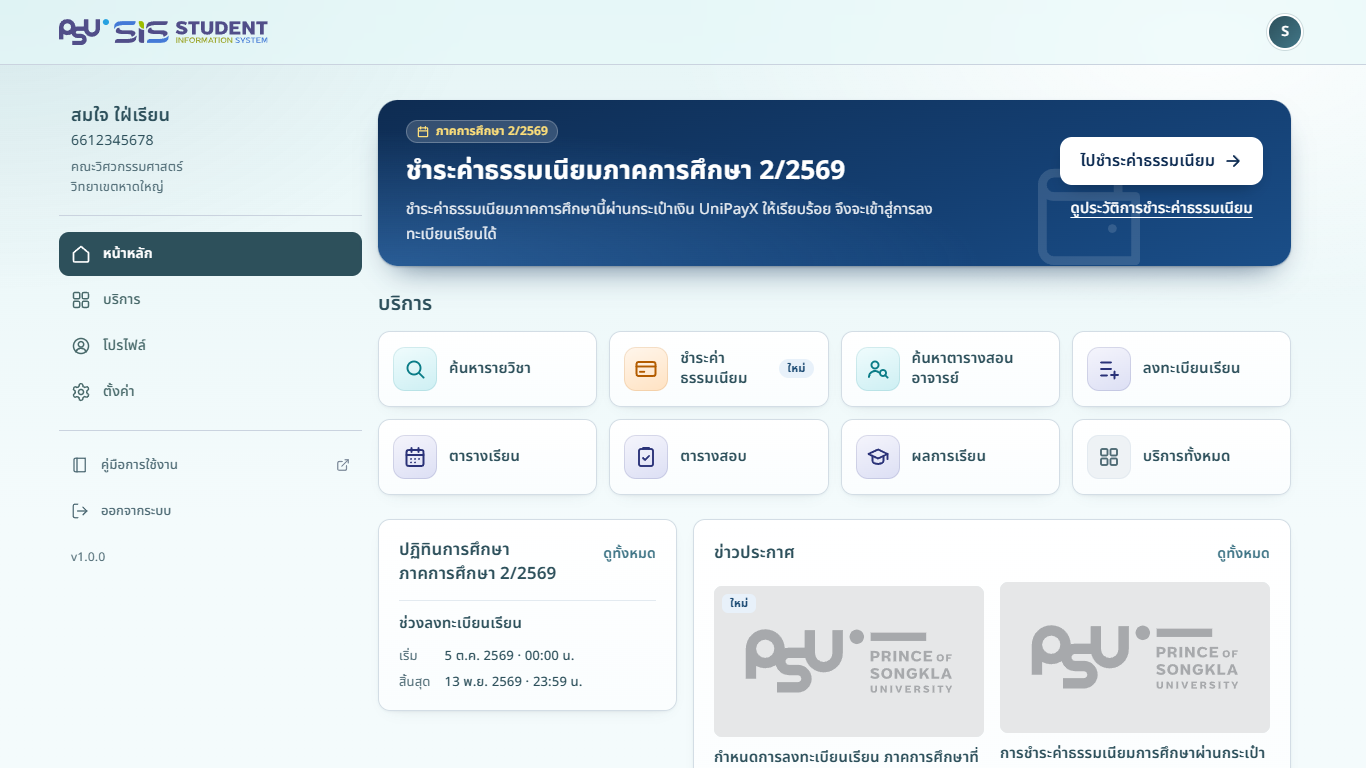The height and width of the screenshot is (768, 1366).
Task: Open the news thumbnail above การชำระค่าธรรมเนียมการศึกษาผ่านกระเป๋า
Action: tap(1135, 657)
